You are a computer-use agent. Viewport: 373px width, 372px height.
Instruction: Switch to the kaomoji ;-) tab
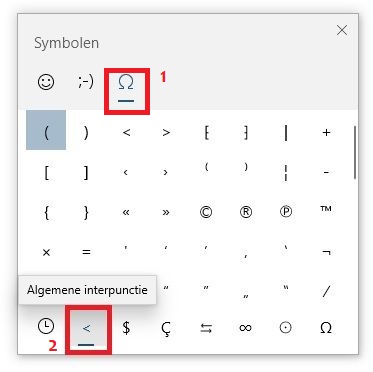coord(86,82)
